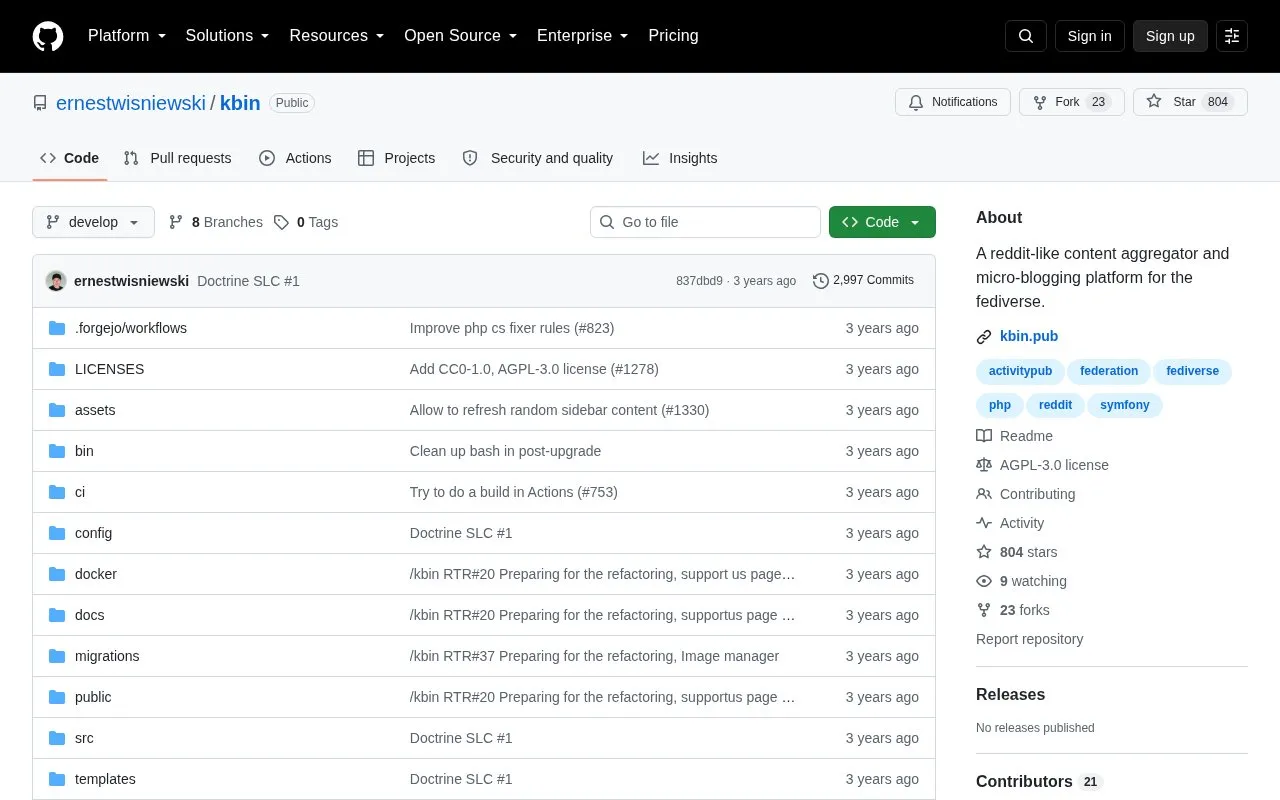Expand the Solutions menu
Screen dimensions: 1280x800
(x=228, y=36)
